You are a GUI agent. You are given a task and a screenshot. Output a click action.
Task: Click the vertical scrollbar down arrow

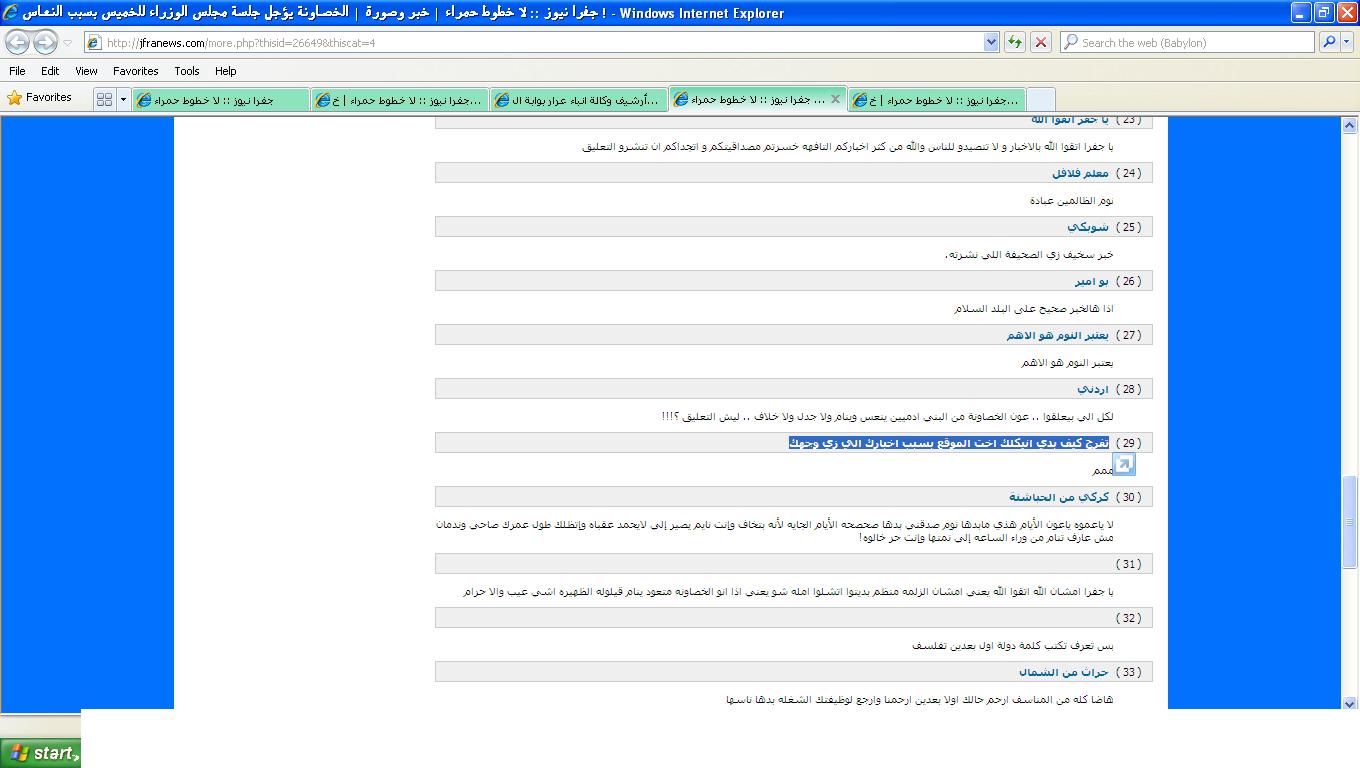[1350, 703]
